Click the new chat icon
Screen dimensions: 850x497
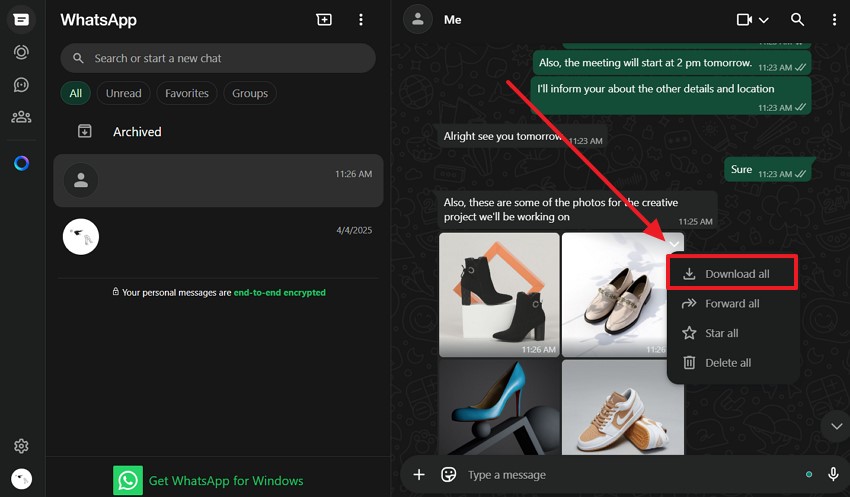click(324, 20)
